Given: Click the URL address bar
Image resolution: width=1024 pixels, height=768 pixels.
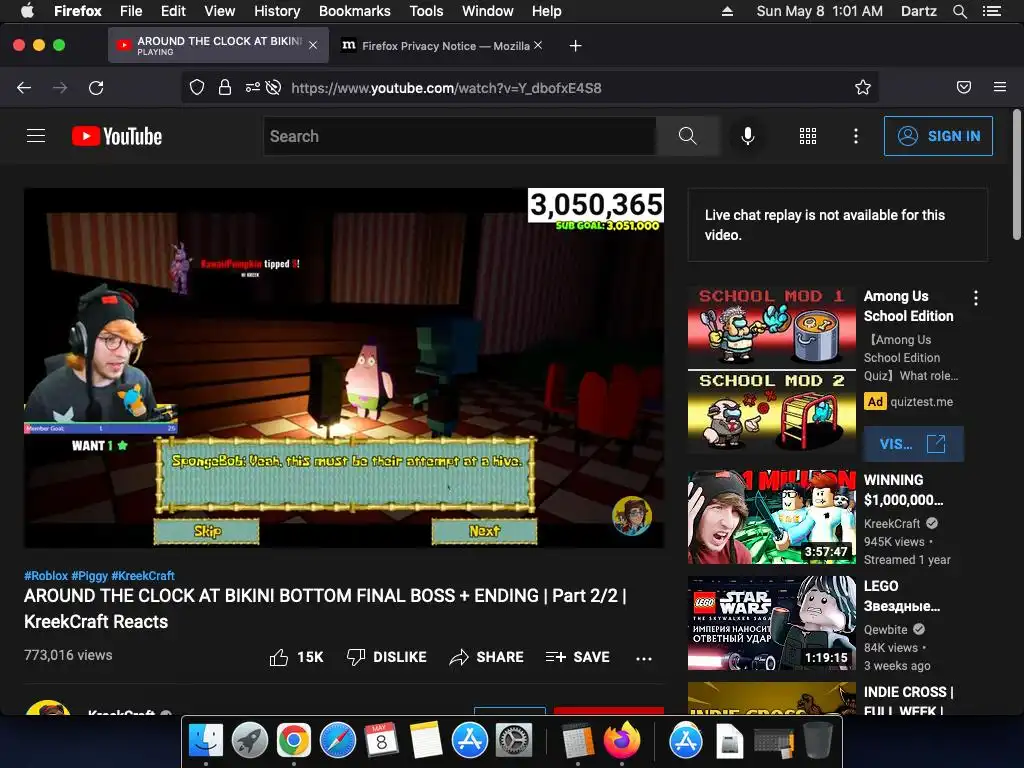Looking at the screenshot, I should pos(530,88).
